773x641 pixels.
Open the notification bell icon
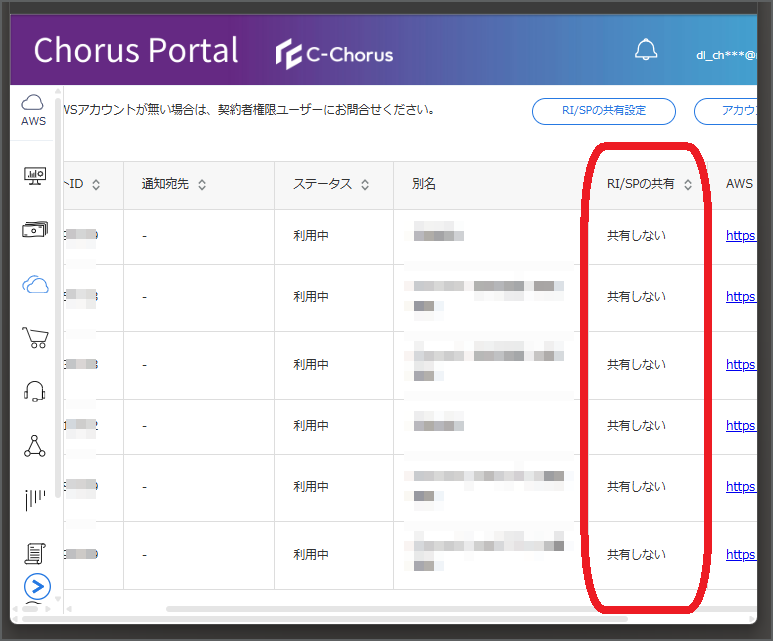(x=646, y=50)
